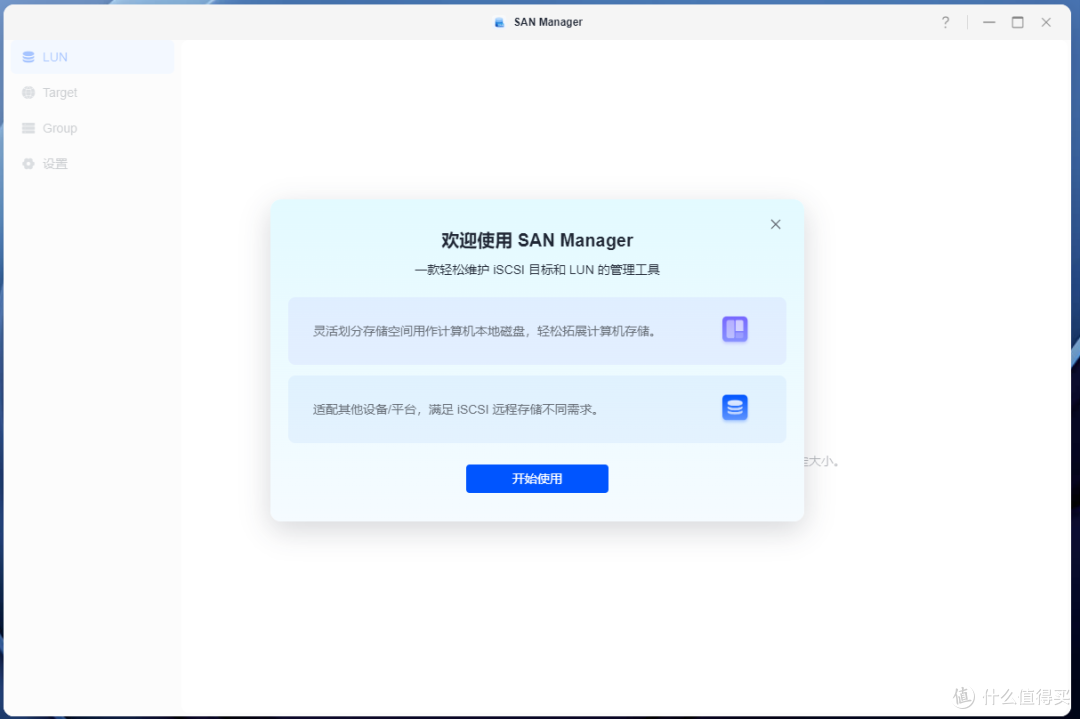This screenshot has width=1080, height=719.
Task: Click the 欢迎使用 SAN Manager heading
Action: [537, 240]
